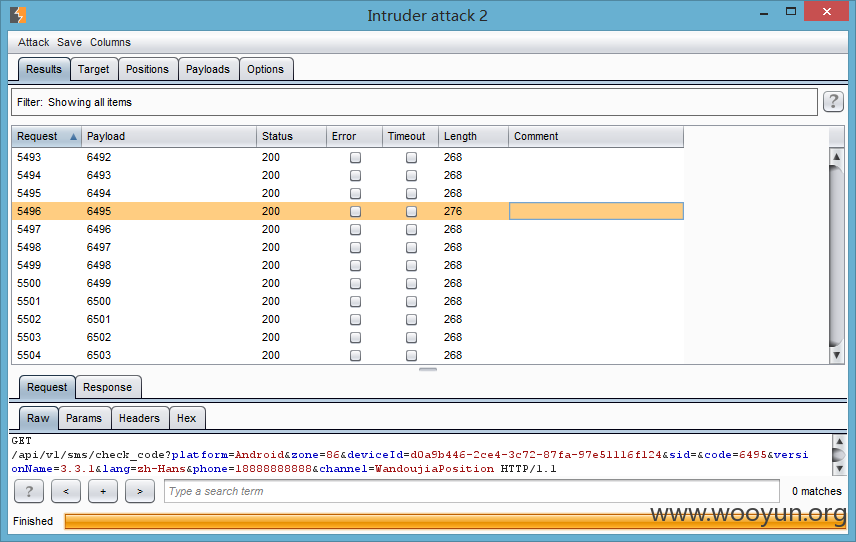Click the Filter: Showing all items bar
Viewport: 856px width, 542px height.
pos(414,102)
